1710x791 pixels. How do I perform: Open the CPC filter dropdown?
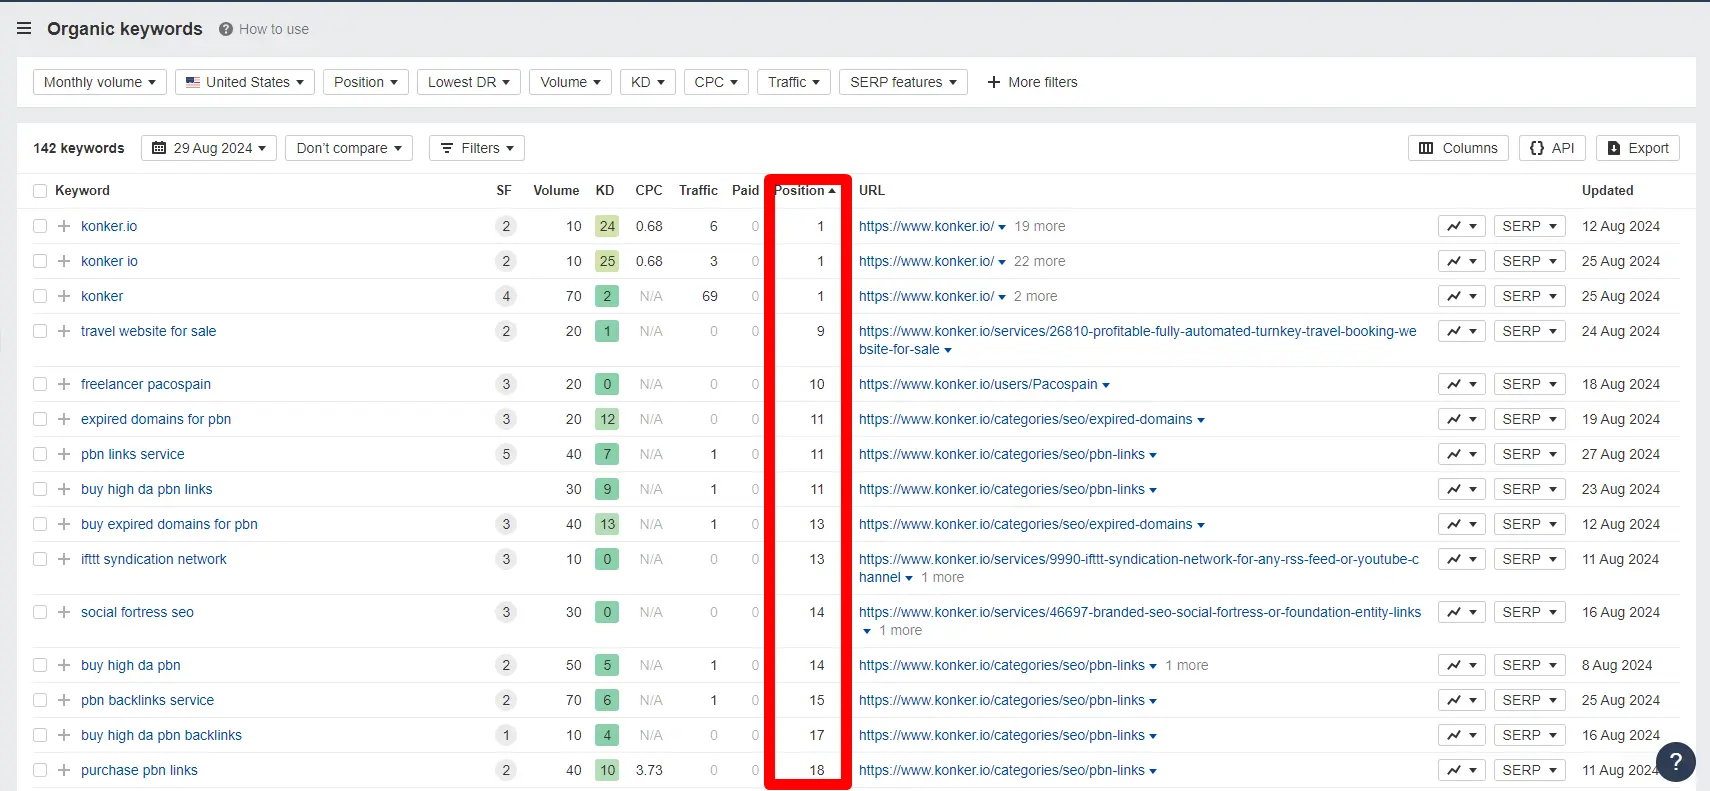click(x=716, y=82)
